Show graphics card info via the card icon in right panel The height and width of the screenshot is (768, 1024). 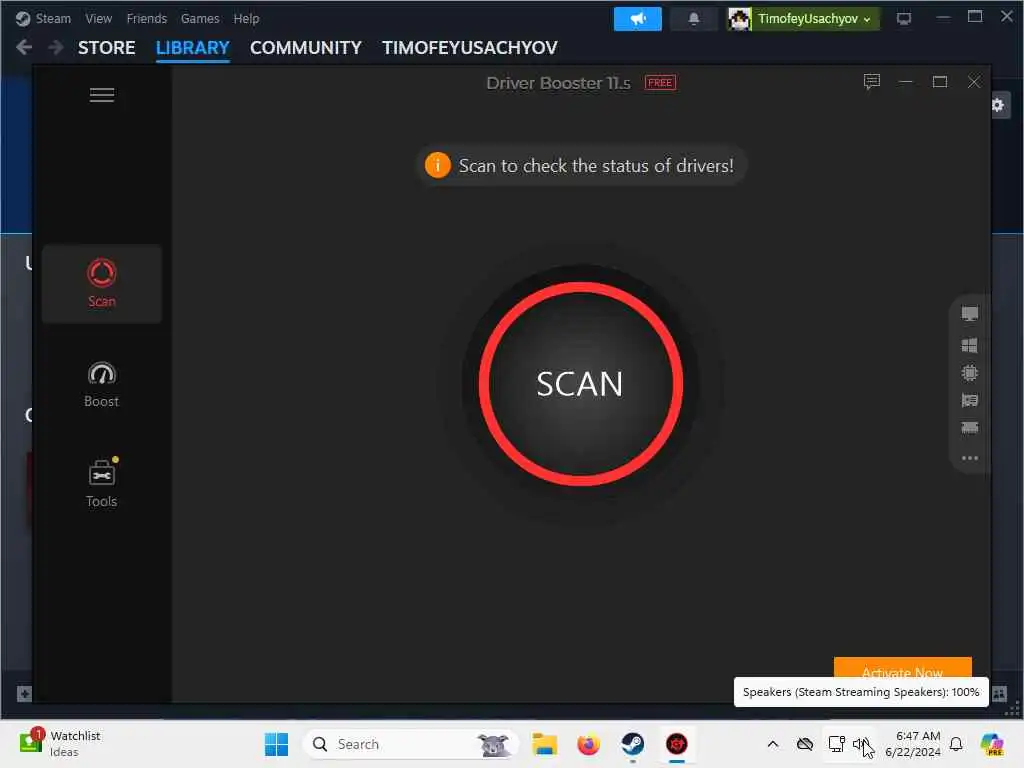tap(969, 400)
